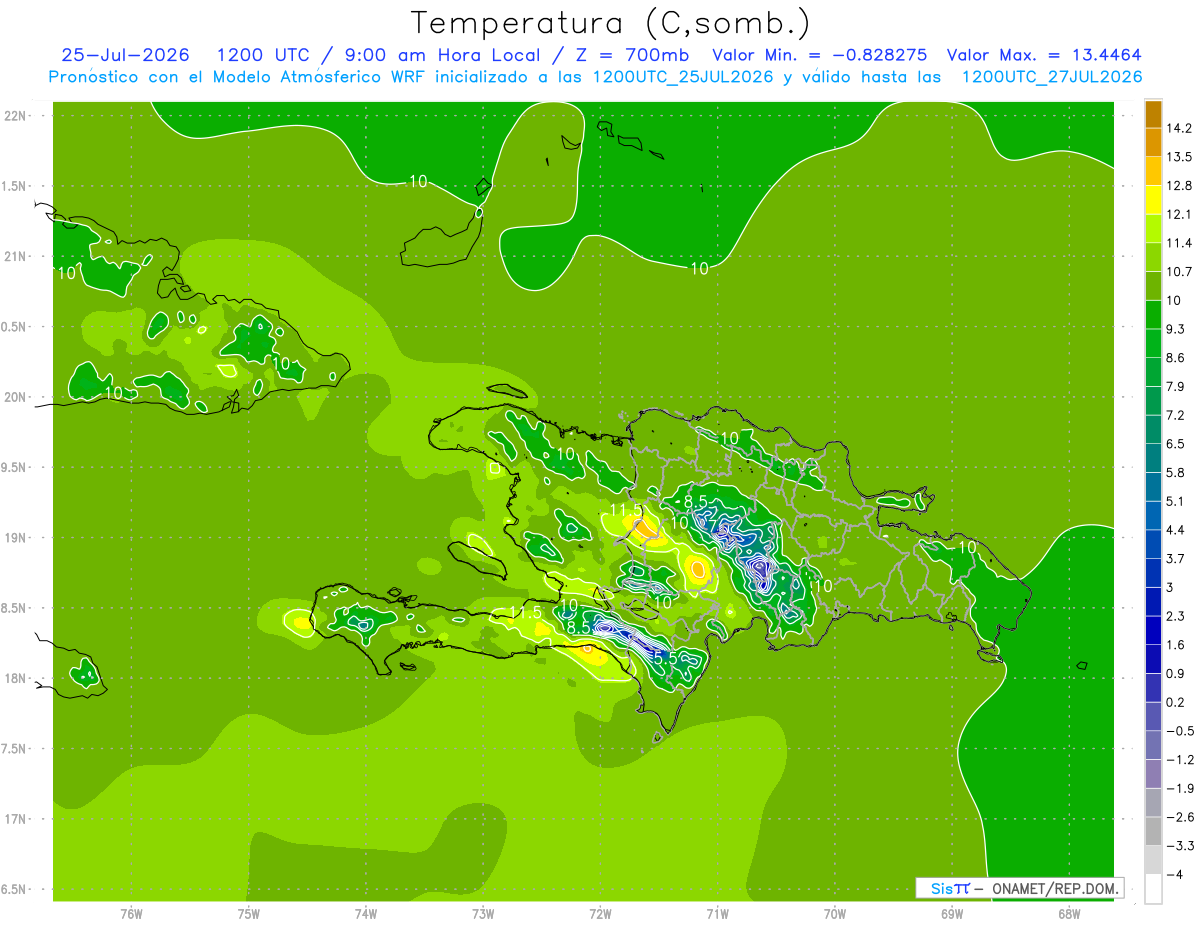Click the '0.2' colorbar value

pos(1176,702)
